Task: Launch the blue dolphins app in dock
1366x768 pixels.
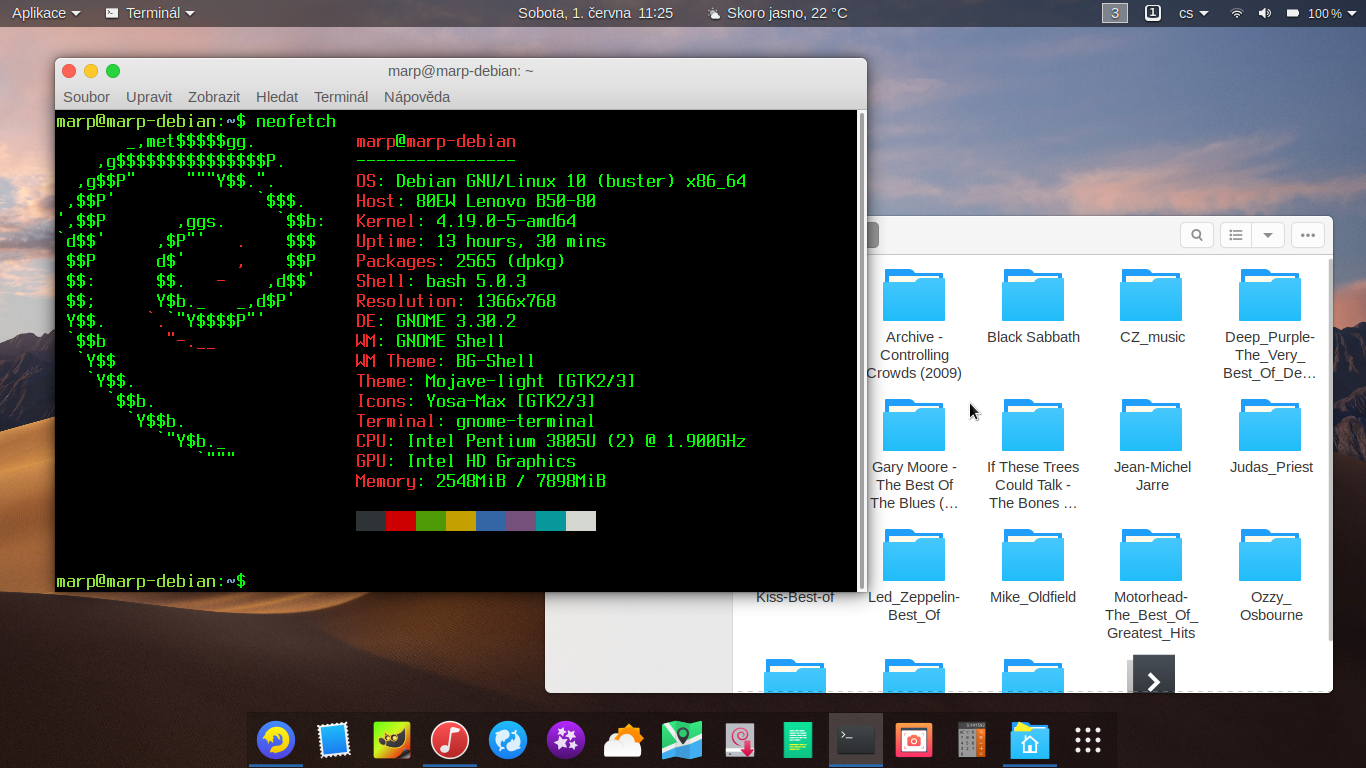Action: coord(507,740)
